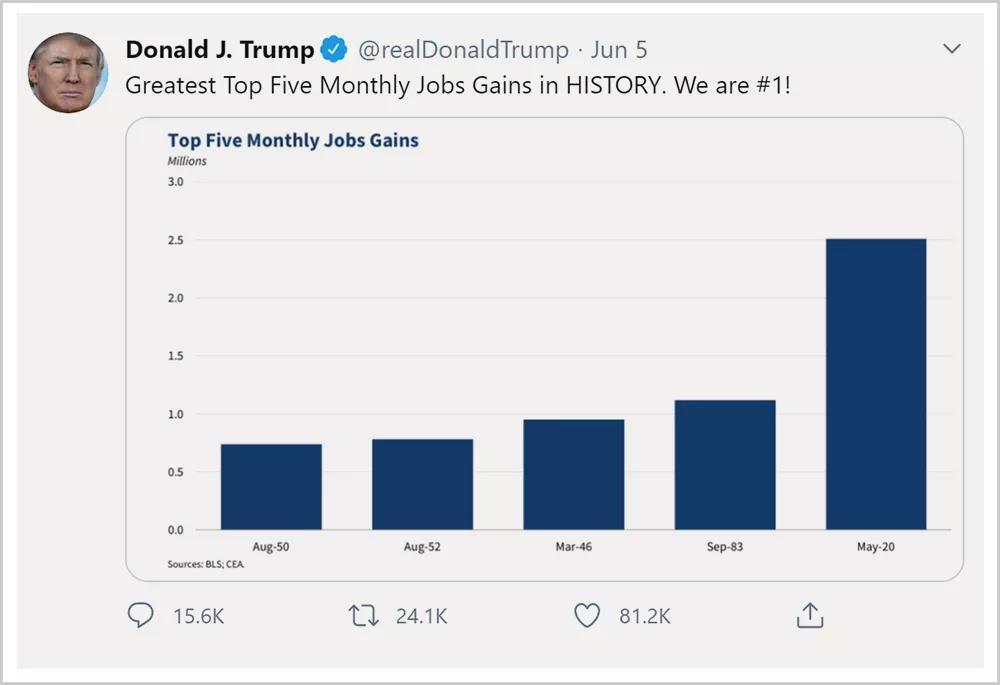Click the blue verified checkmark badge
1000x685 pixels.
pos(334,49)
